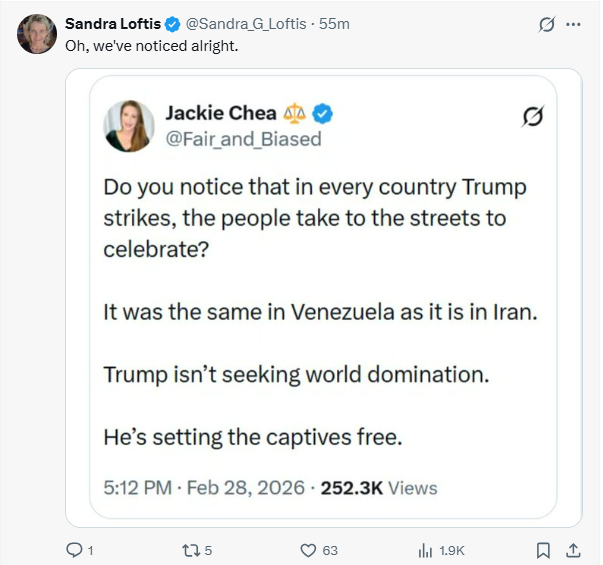Click Grok icon in quoted Jackie Chea post

[533, 119]
